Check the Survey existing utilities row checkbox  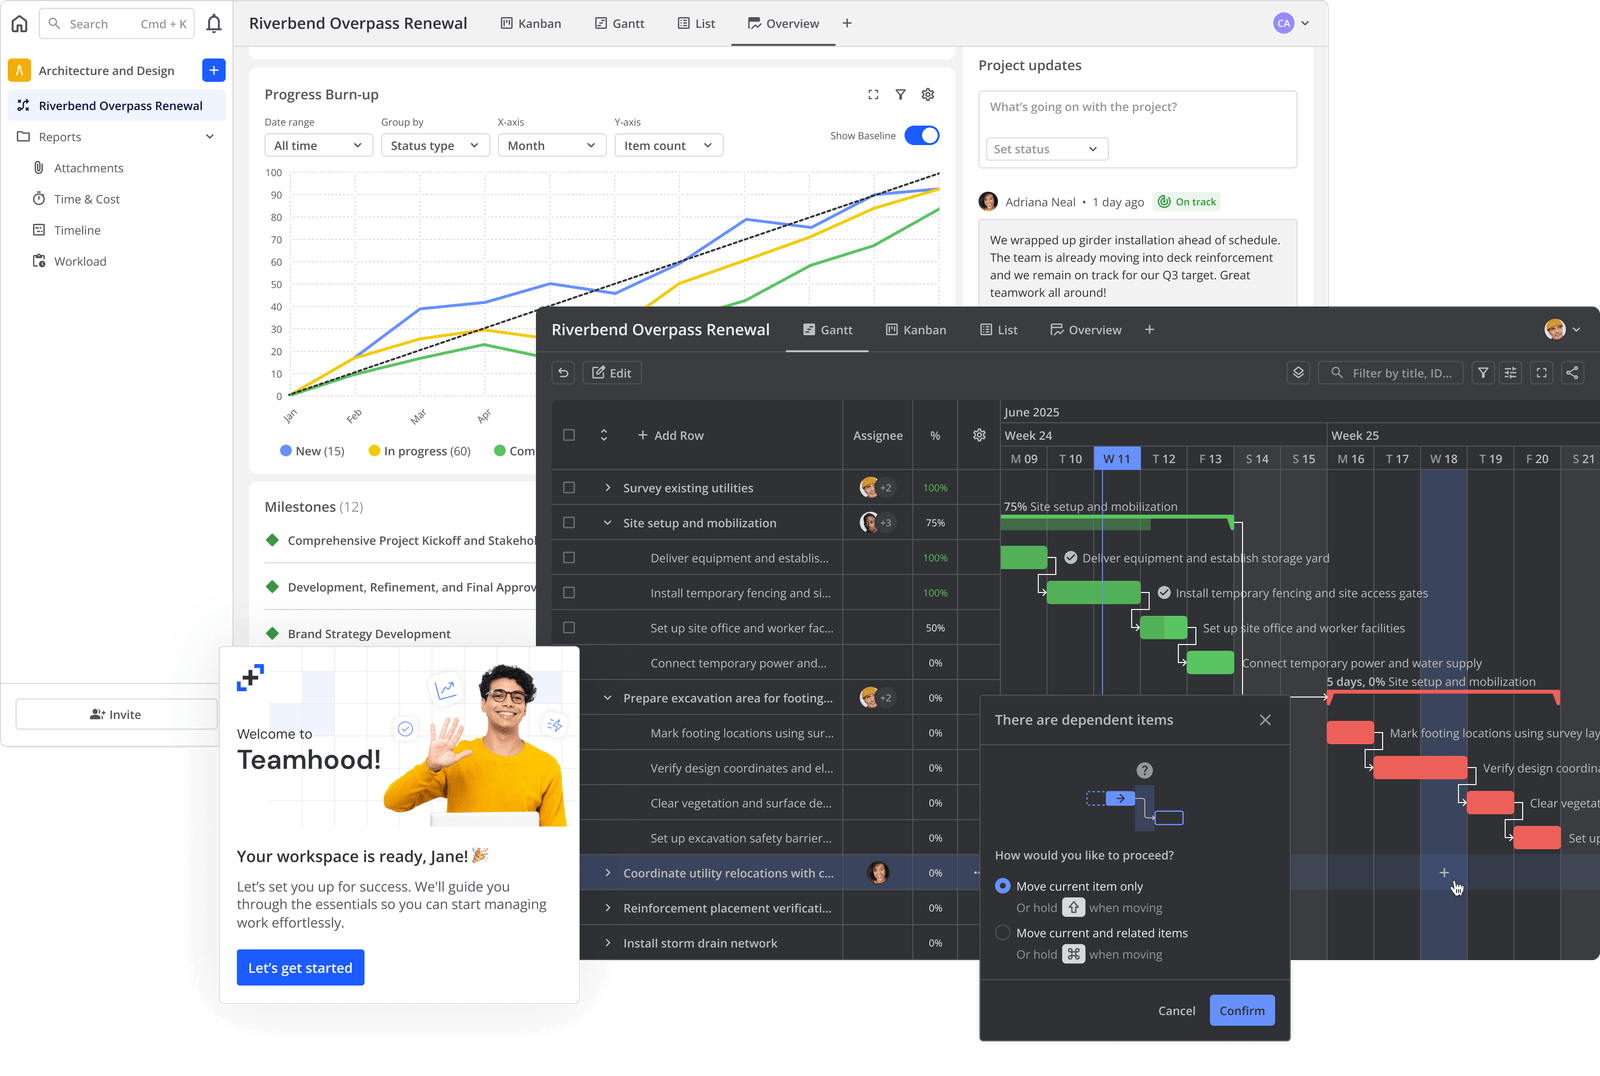569,488
